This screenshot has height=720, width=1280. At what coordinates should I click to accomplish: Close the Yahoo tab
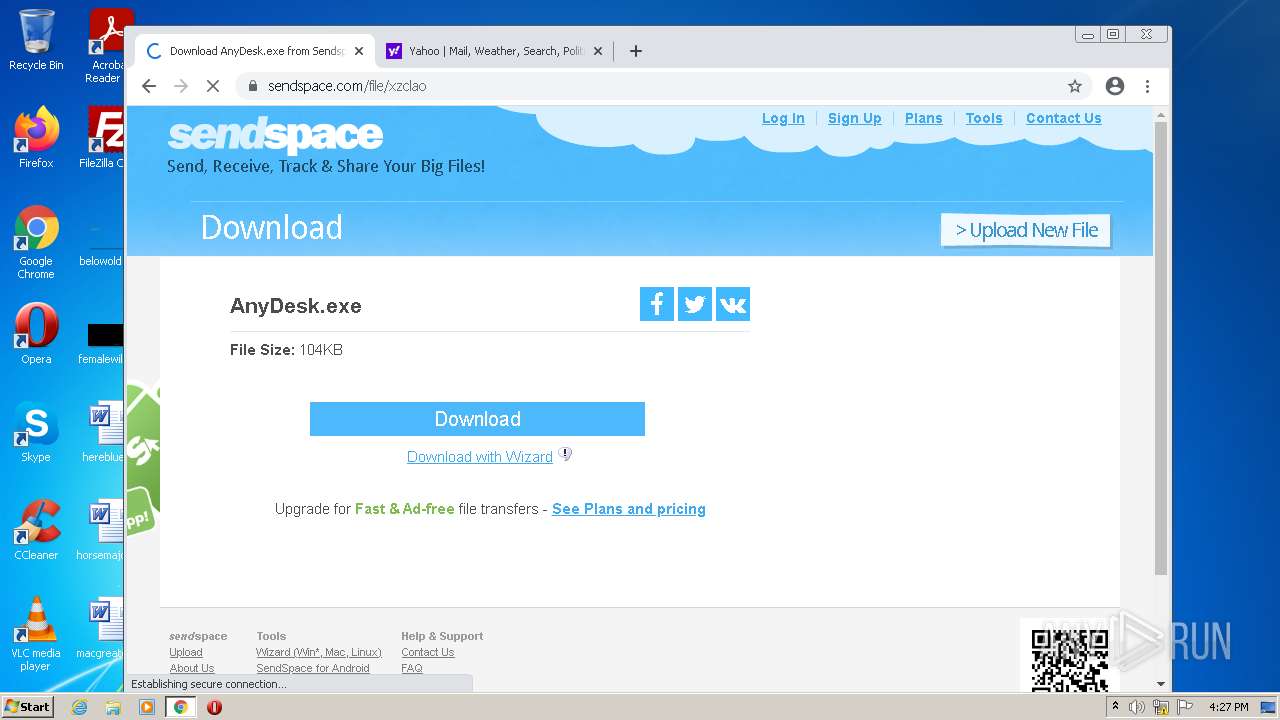(x=598, y=51)
